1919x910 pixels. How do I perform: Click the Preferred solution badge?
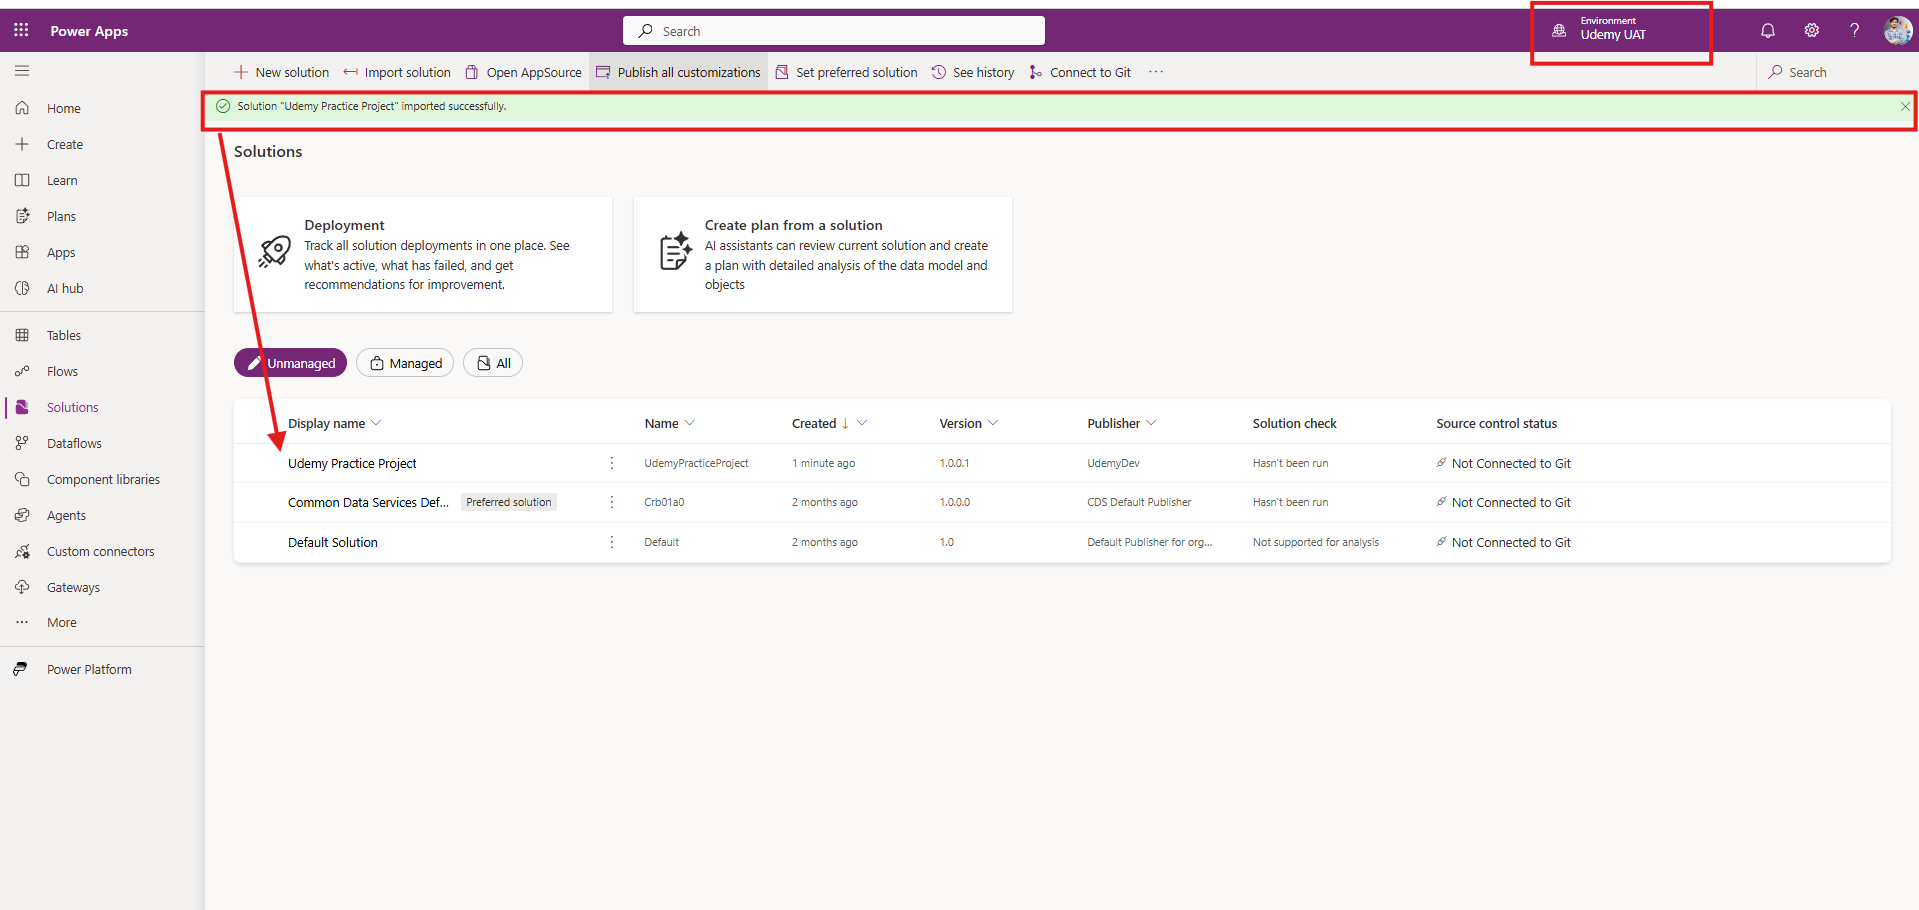[509, 502]
